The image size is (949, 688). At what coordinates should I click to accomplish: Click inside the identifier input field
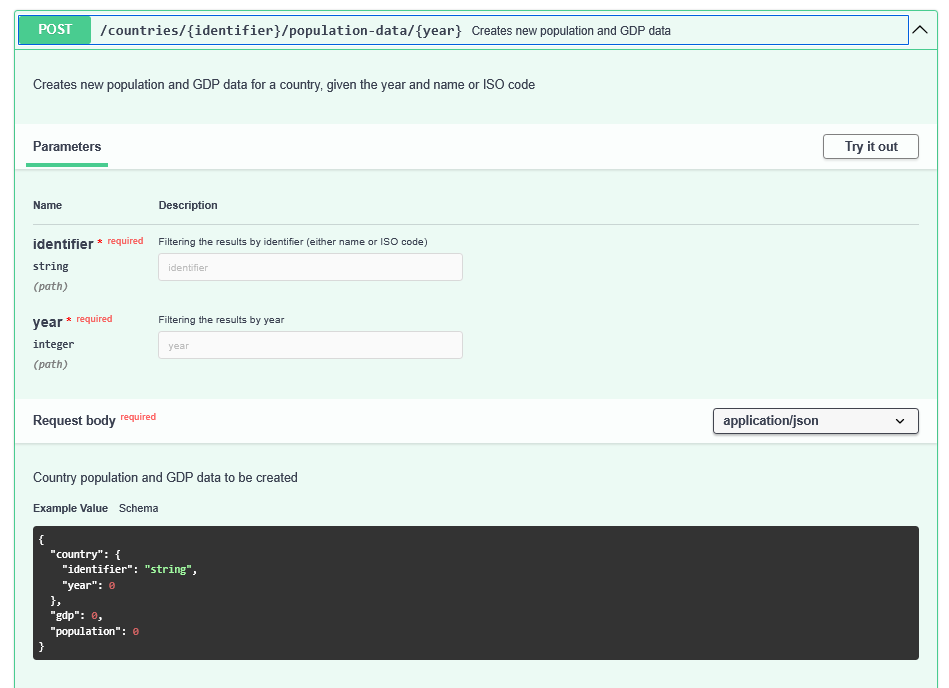(x=310, y=267)
